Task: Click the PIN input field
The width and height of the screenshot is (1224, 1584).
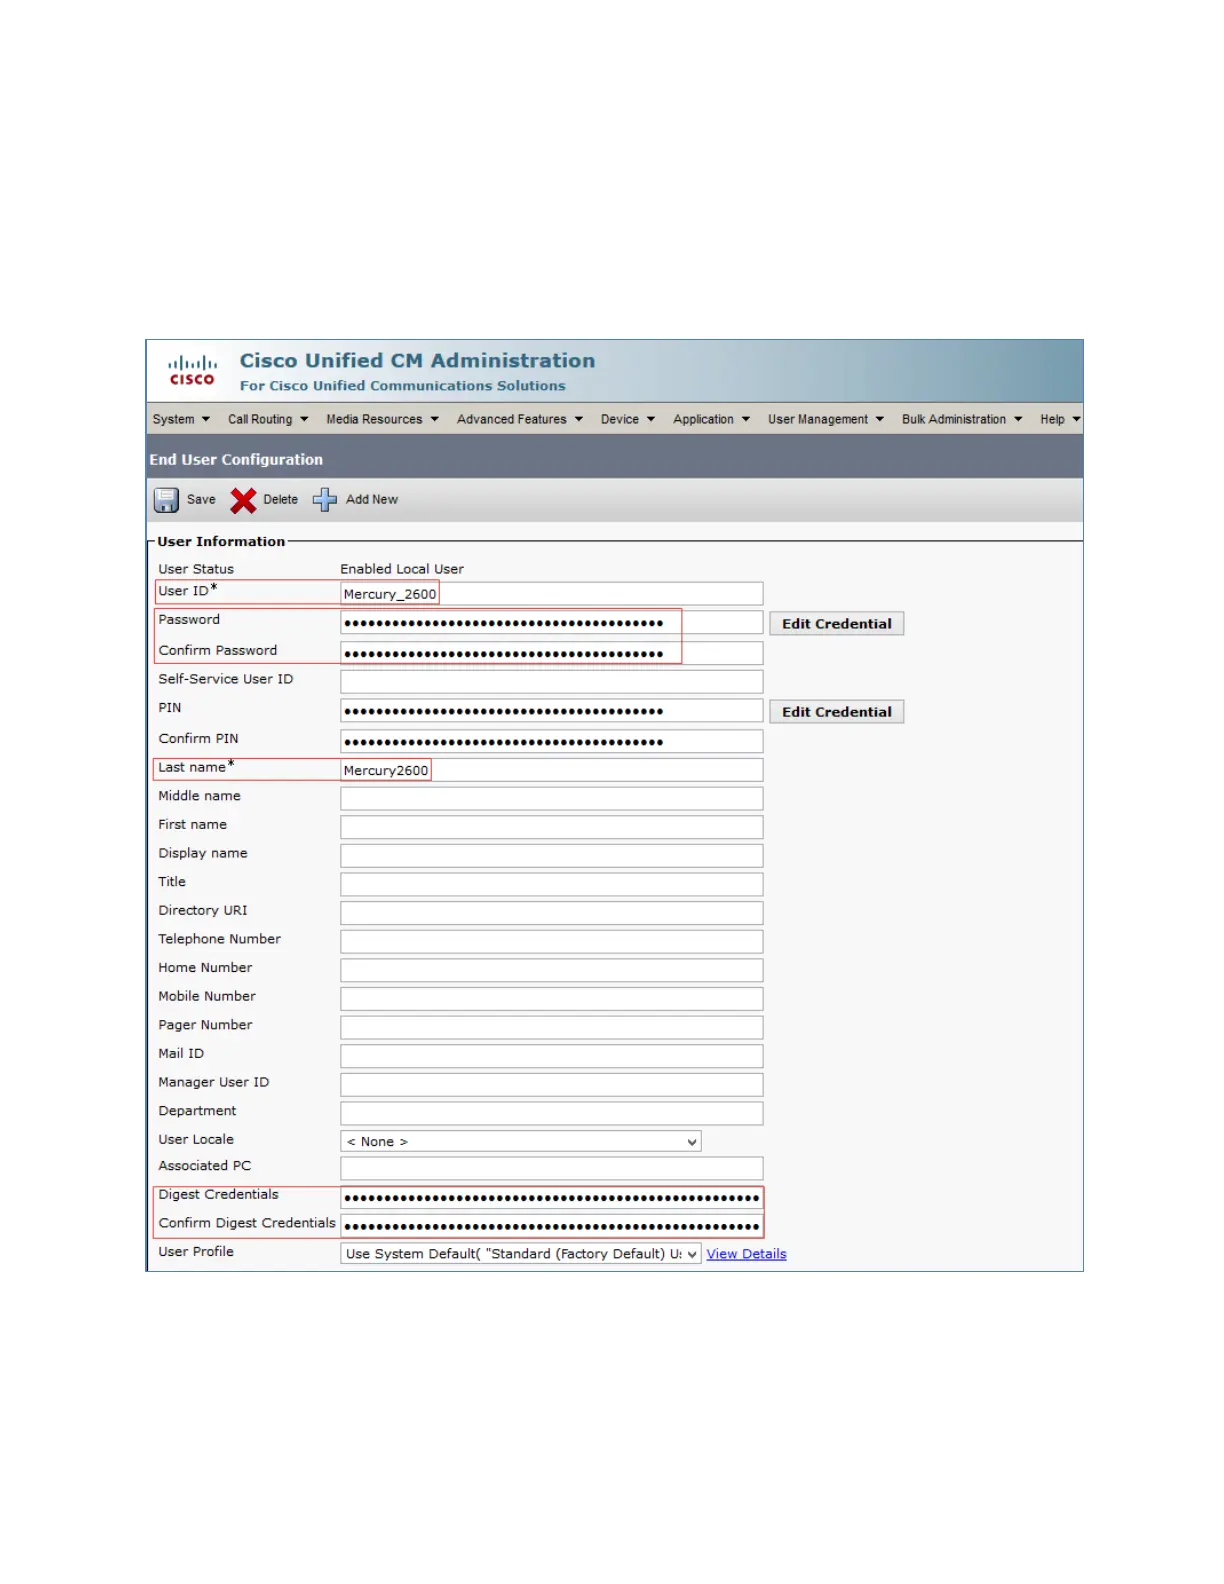Action: click(552, 711)
